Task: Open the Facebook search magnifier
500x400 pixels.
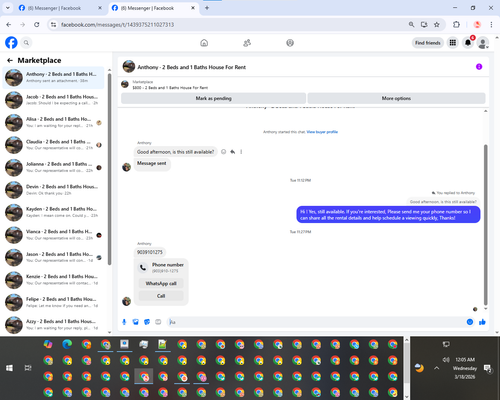Action: (x=26, y=43)
